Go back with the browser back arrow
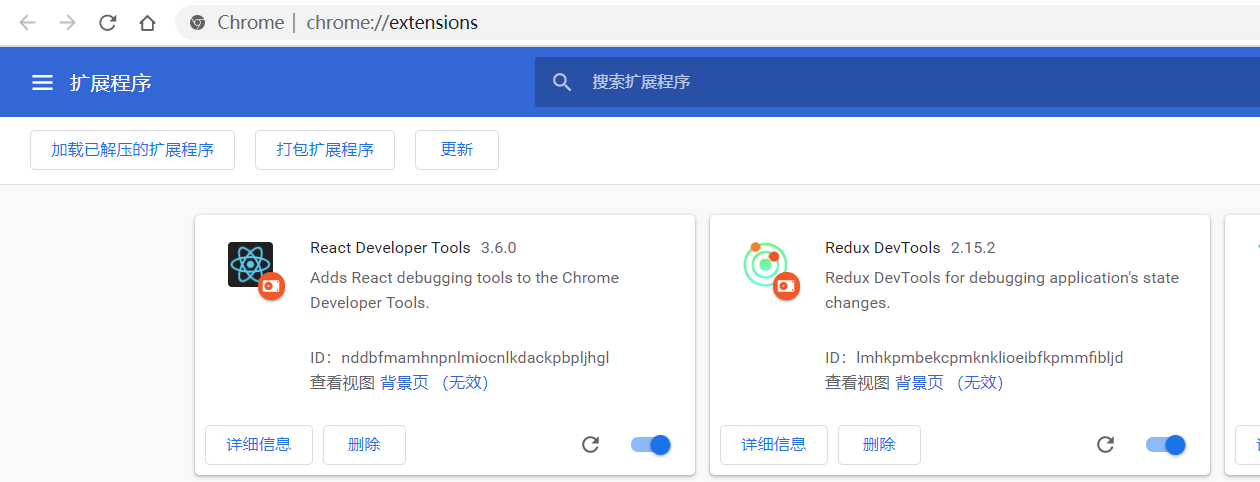Image resolution: width=1260 pixels, height=482 pixels. [28, 22]
